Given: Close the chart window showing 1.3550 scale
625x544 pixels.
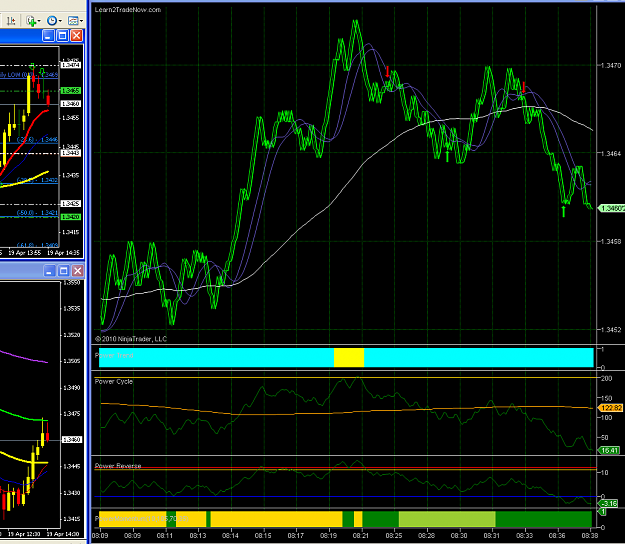Looking at the screenshot, I should pos(78,271).
